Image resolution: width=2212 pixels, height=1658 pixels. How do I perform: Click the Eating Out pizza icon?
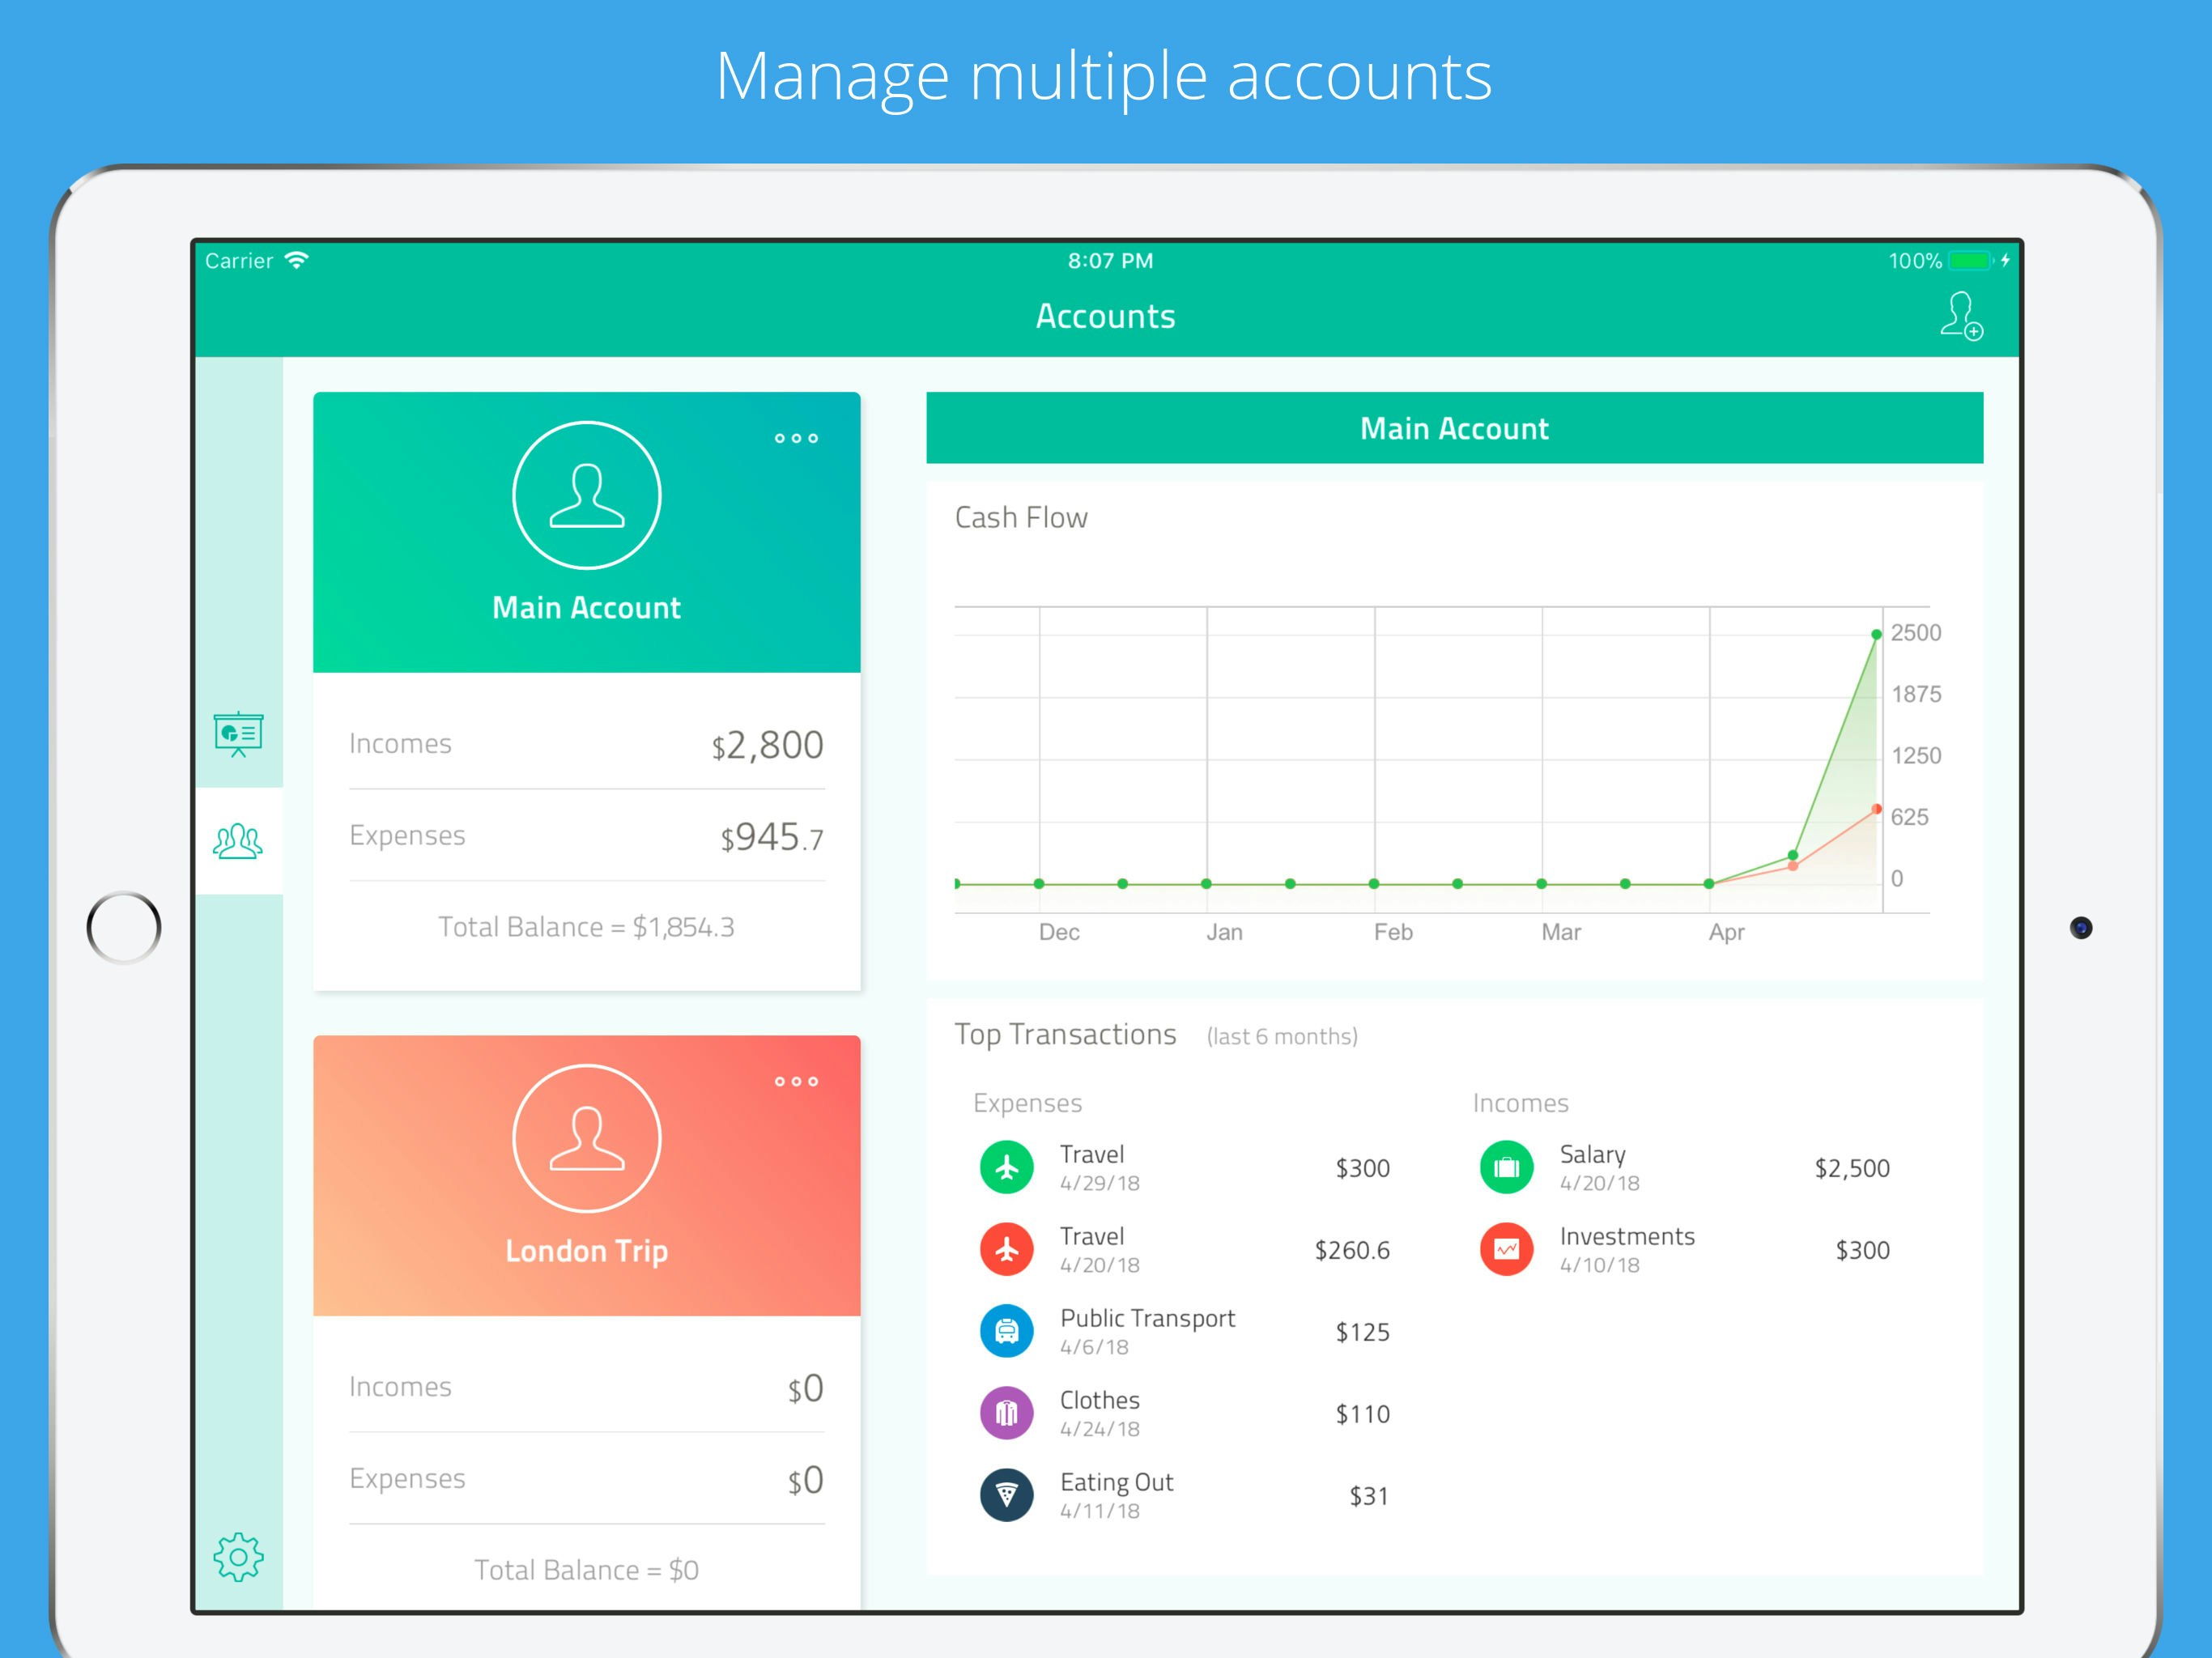coord(1006,1495)
